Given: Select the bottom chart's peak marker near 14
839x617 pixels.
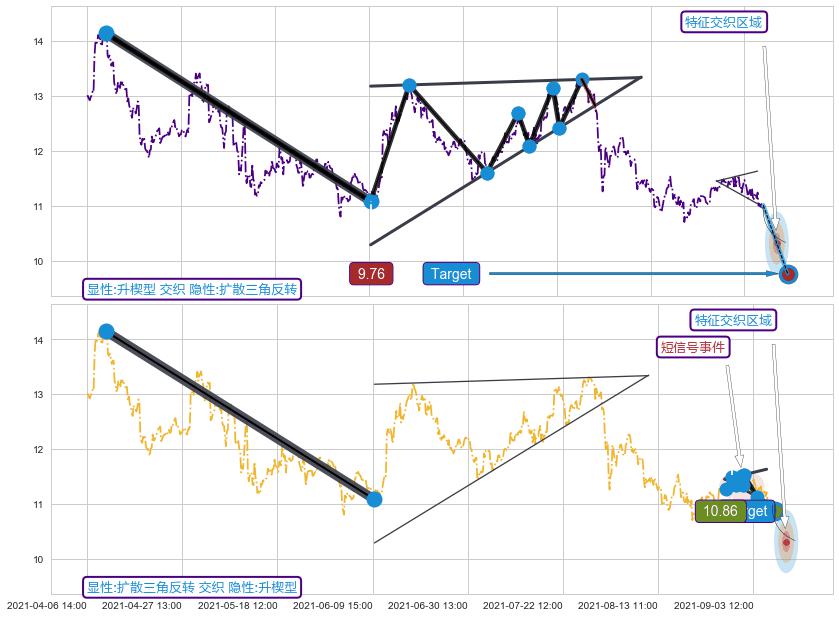Looking at the screenshot, I should pos(106,331).
